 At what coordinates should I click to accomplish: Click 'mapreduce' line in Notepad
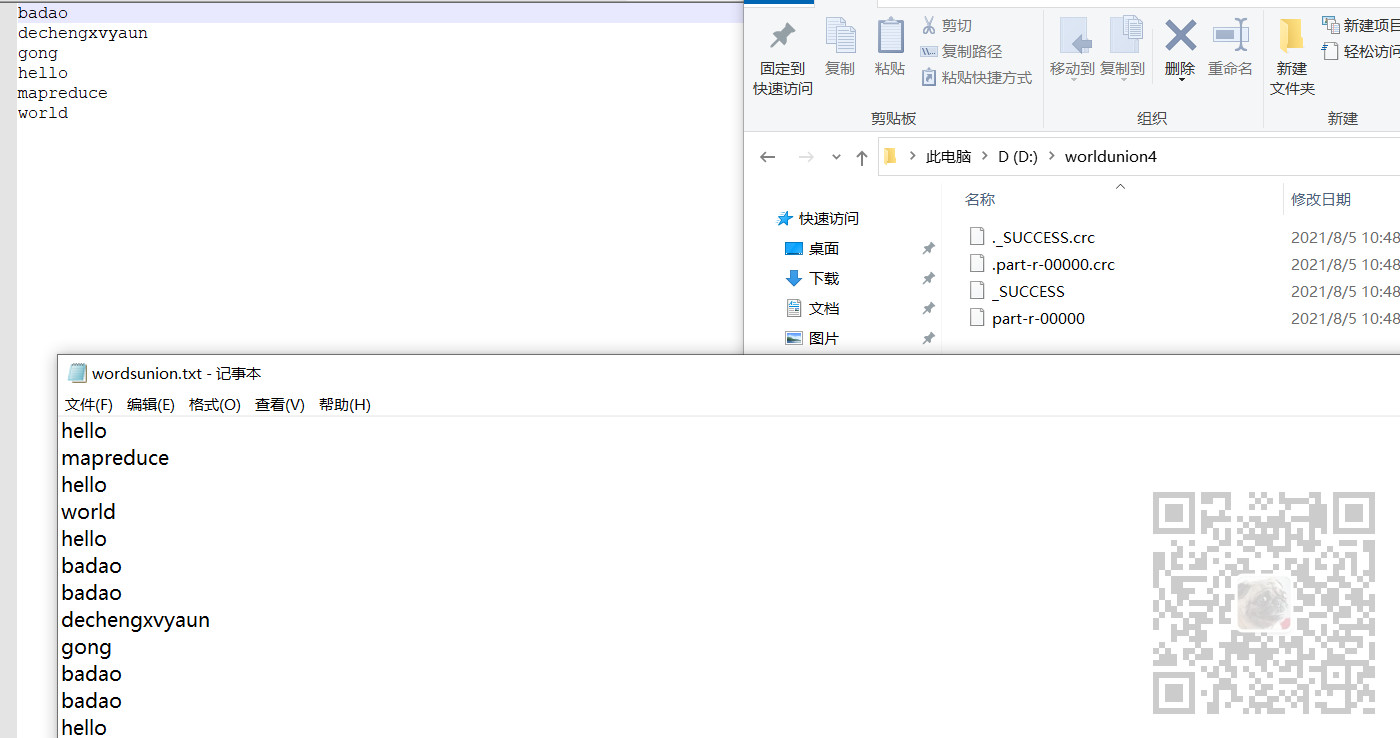point(115,458)
